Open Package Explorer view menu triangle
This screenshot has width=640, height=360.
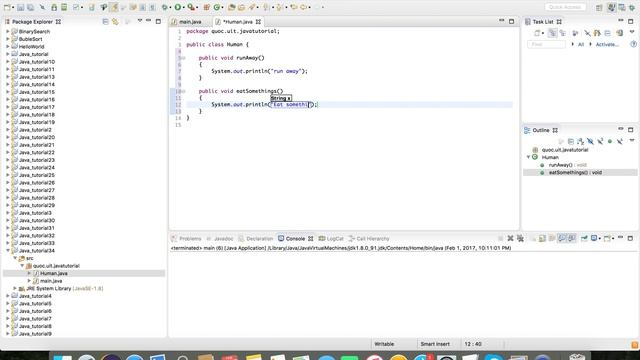click(x=140, y=21)
